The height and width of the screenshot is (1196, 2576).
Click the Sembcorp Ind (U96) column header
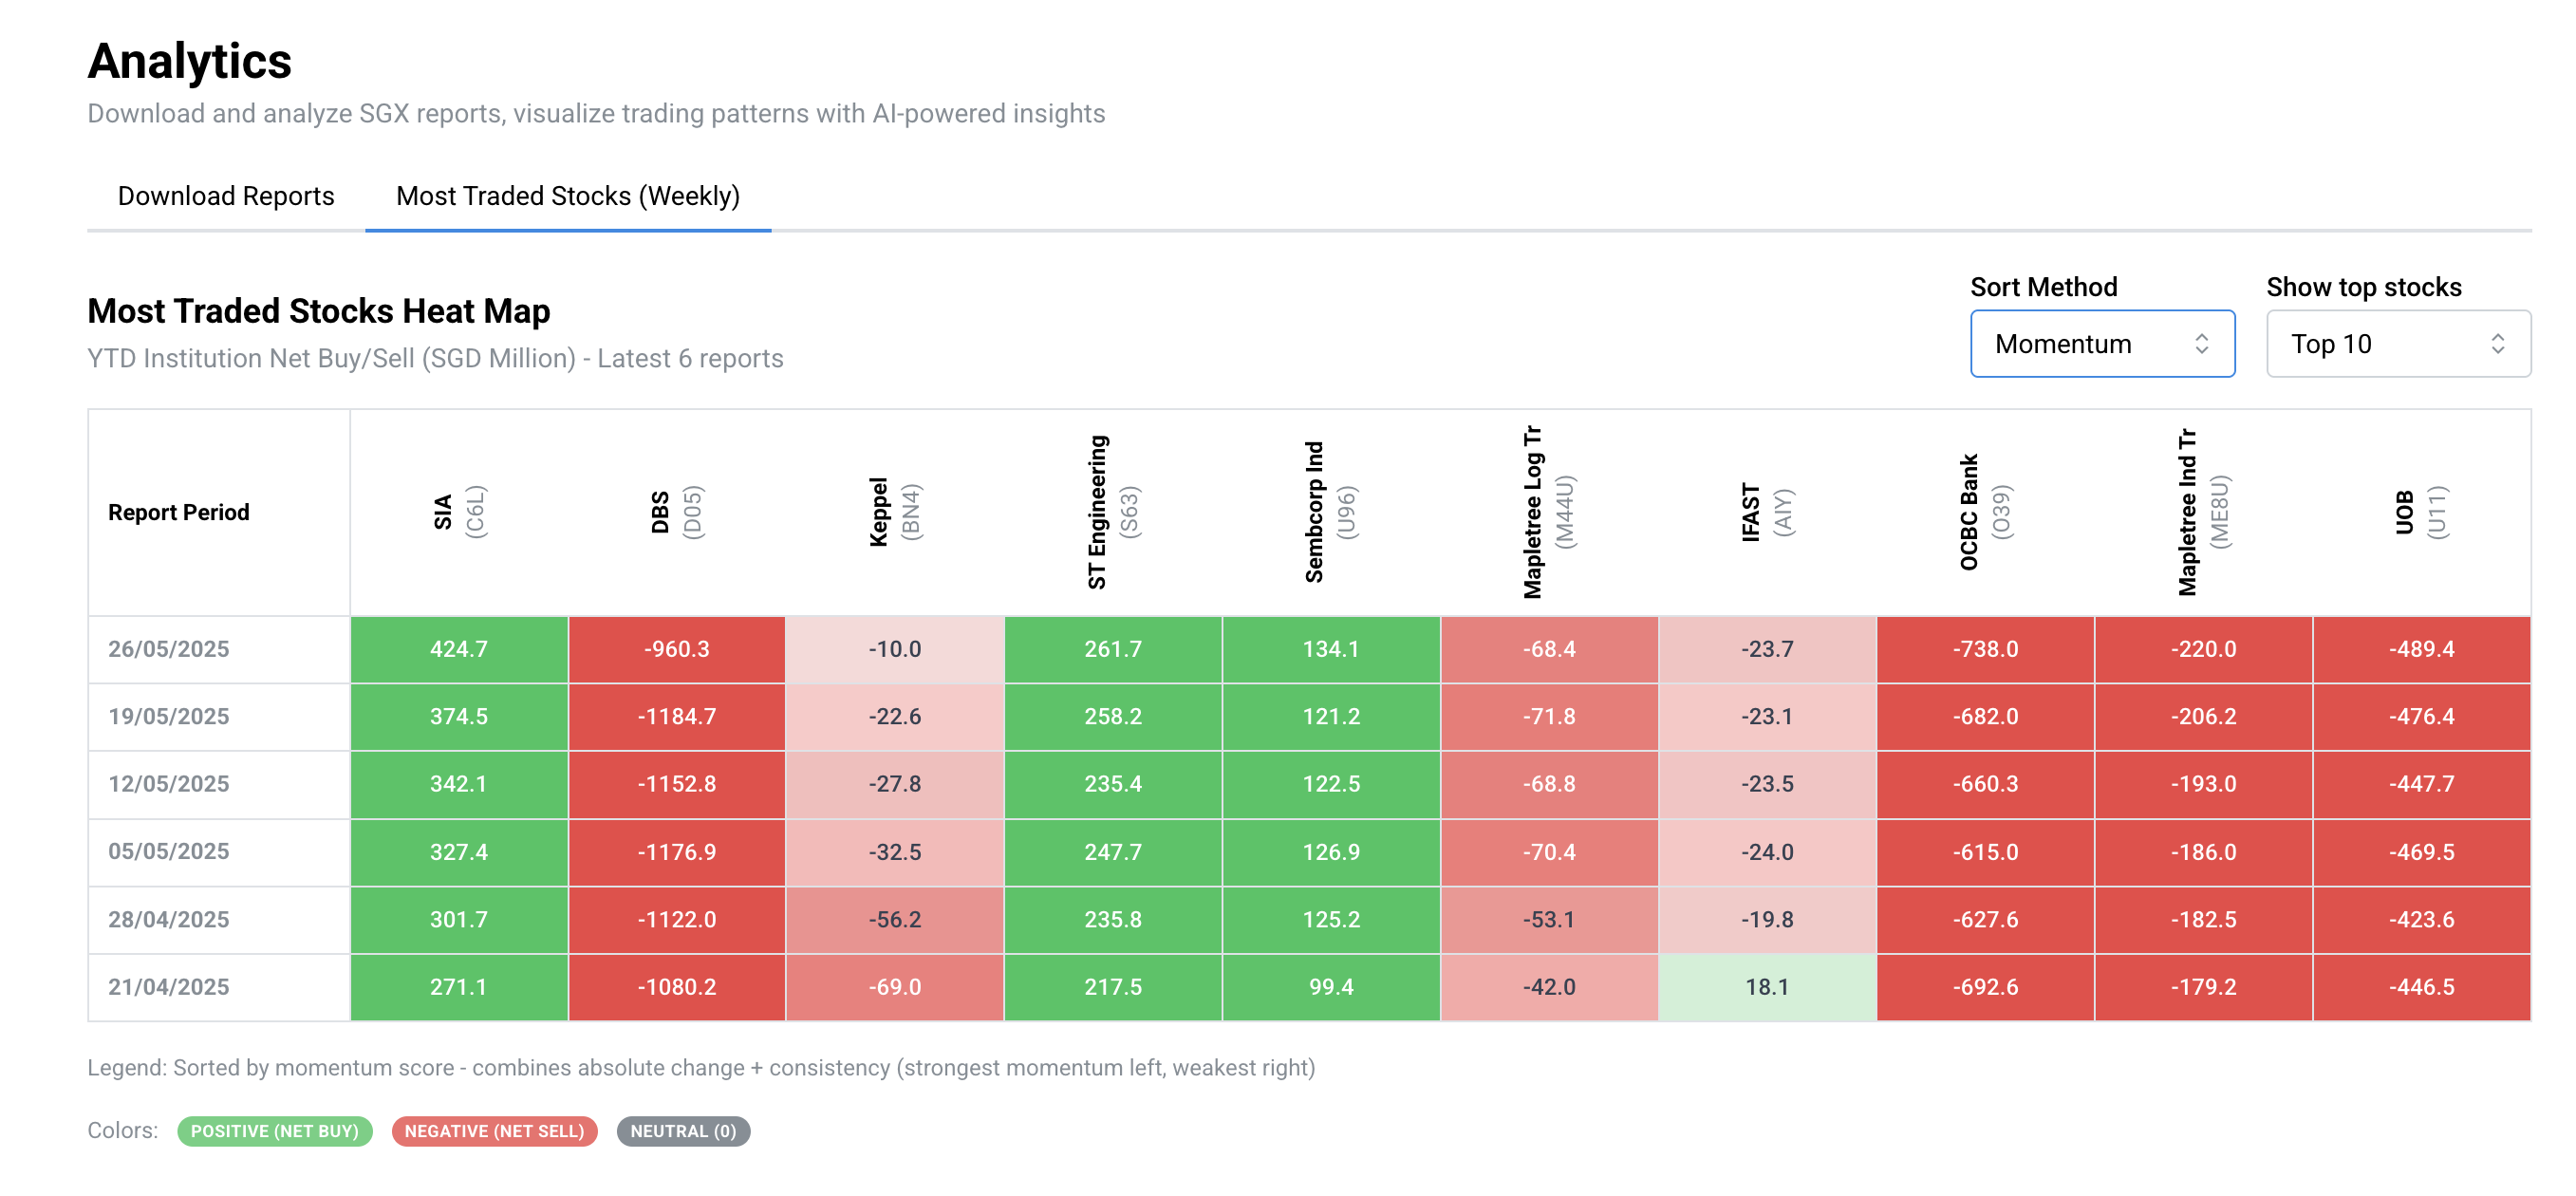1331,512
